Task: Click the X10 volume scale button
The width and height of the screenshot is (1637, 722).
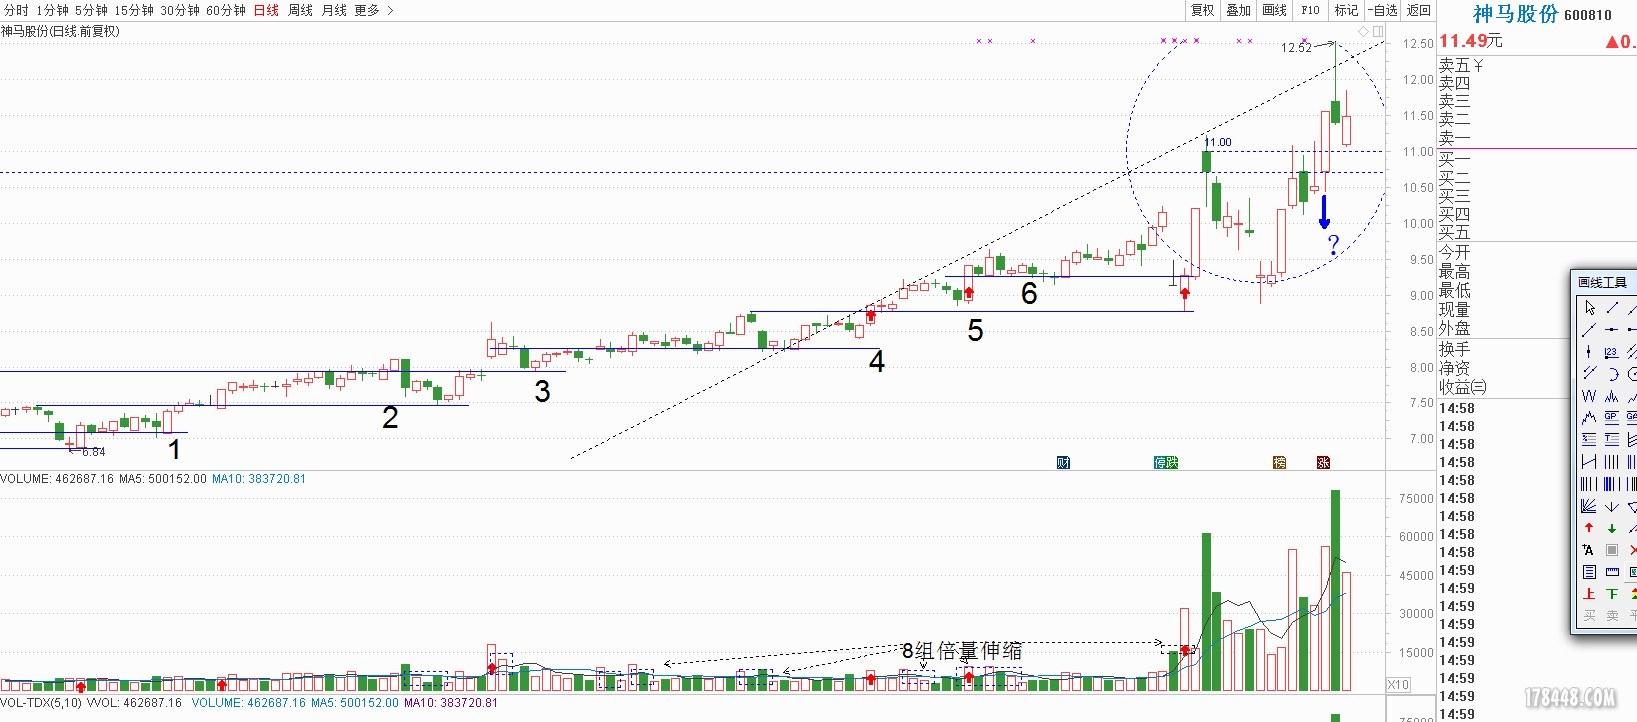Action: pyautogui.click(x=1398, y=685)
